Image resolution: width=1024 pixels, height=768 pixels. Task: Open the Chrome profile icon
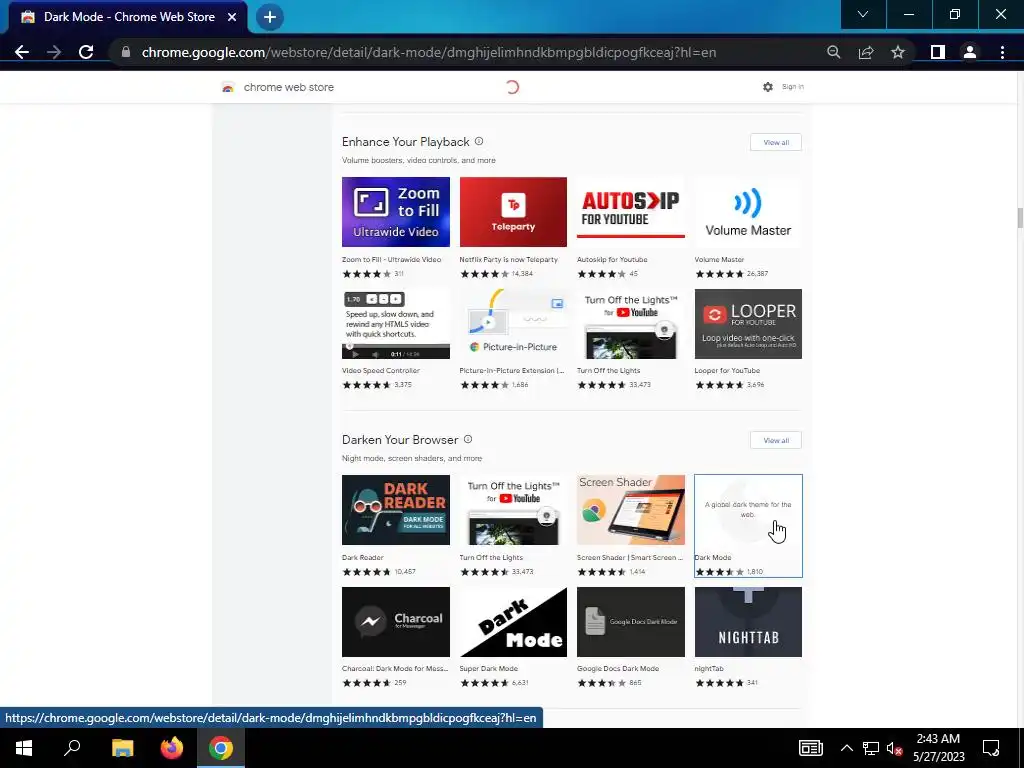pos(970,52)
